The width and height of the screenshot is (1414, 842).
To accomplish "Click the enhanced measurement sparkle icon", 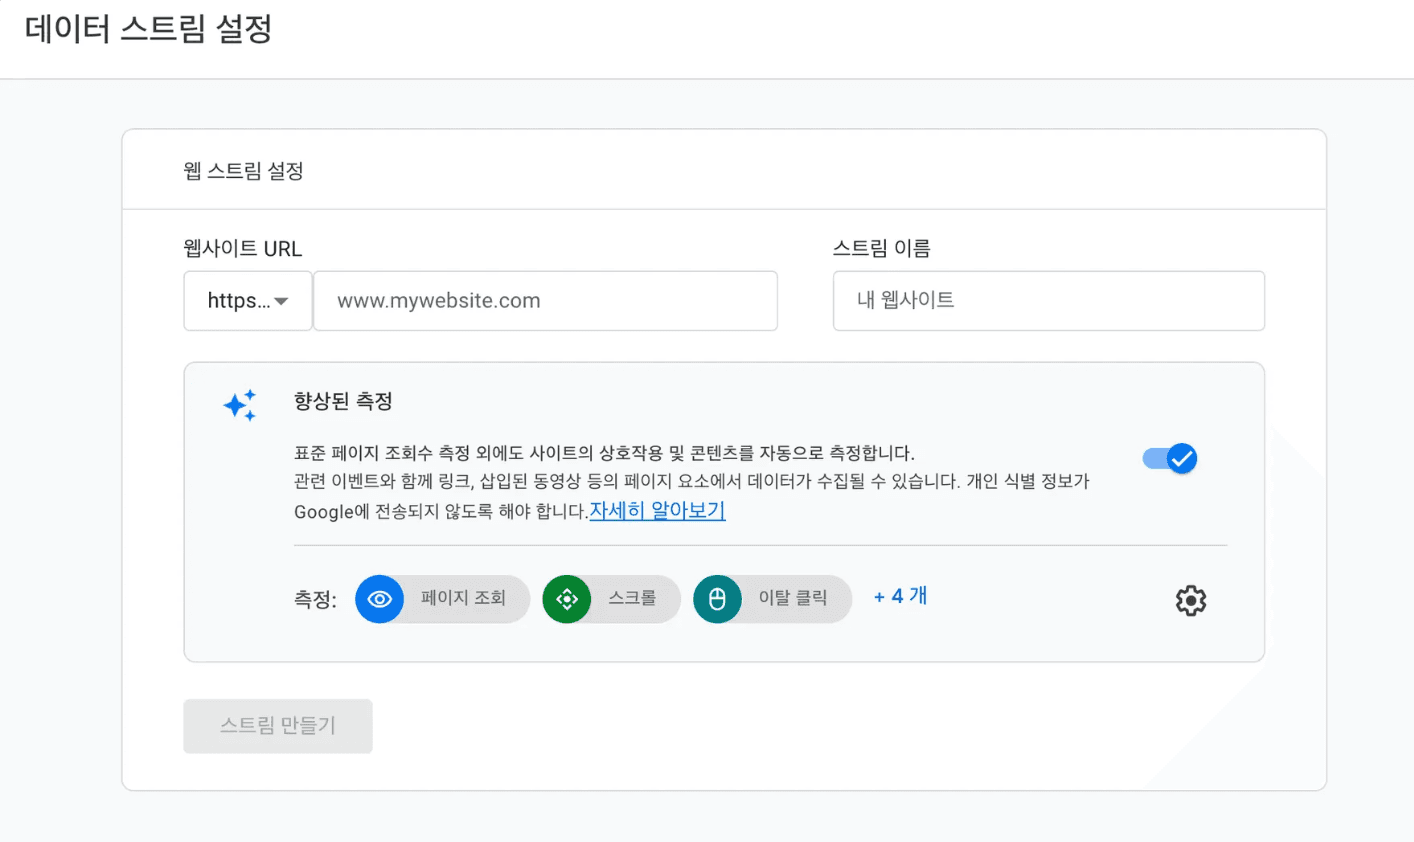I will click(240, 405).
